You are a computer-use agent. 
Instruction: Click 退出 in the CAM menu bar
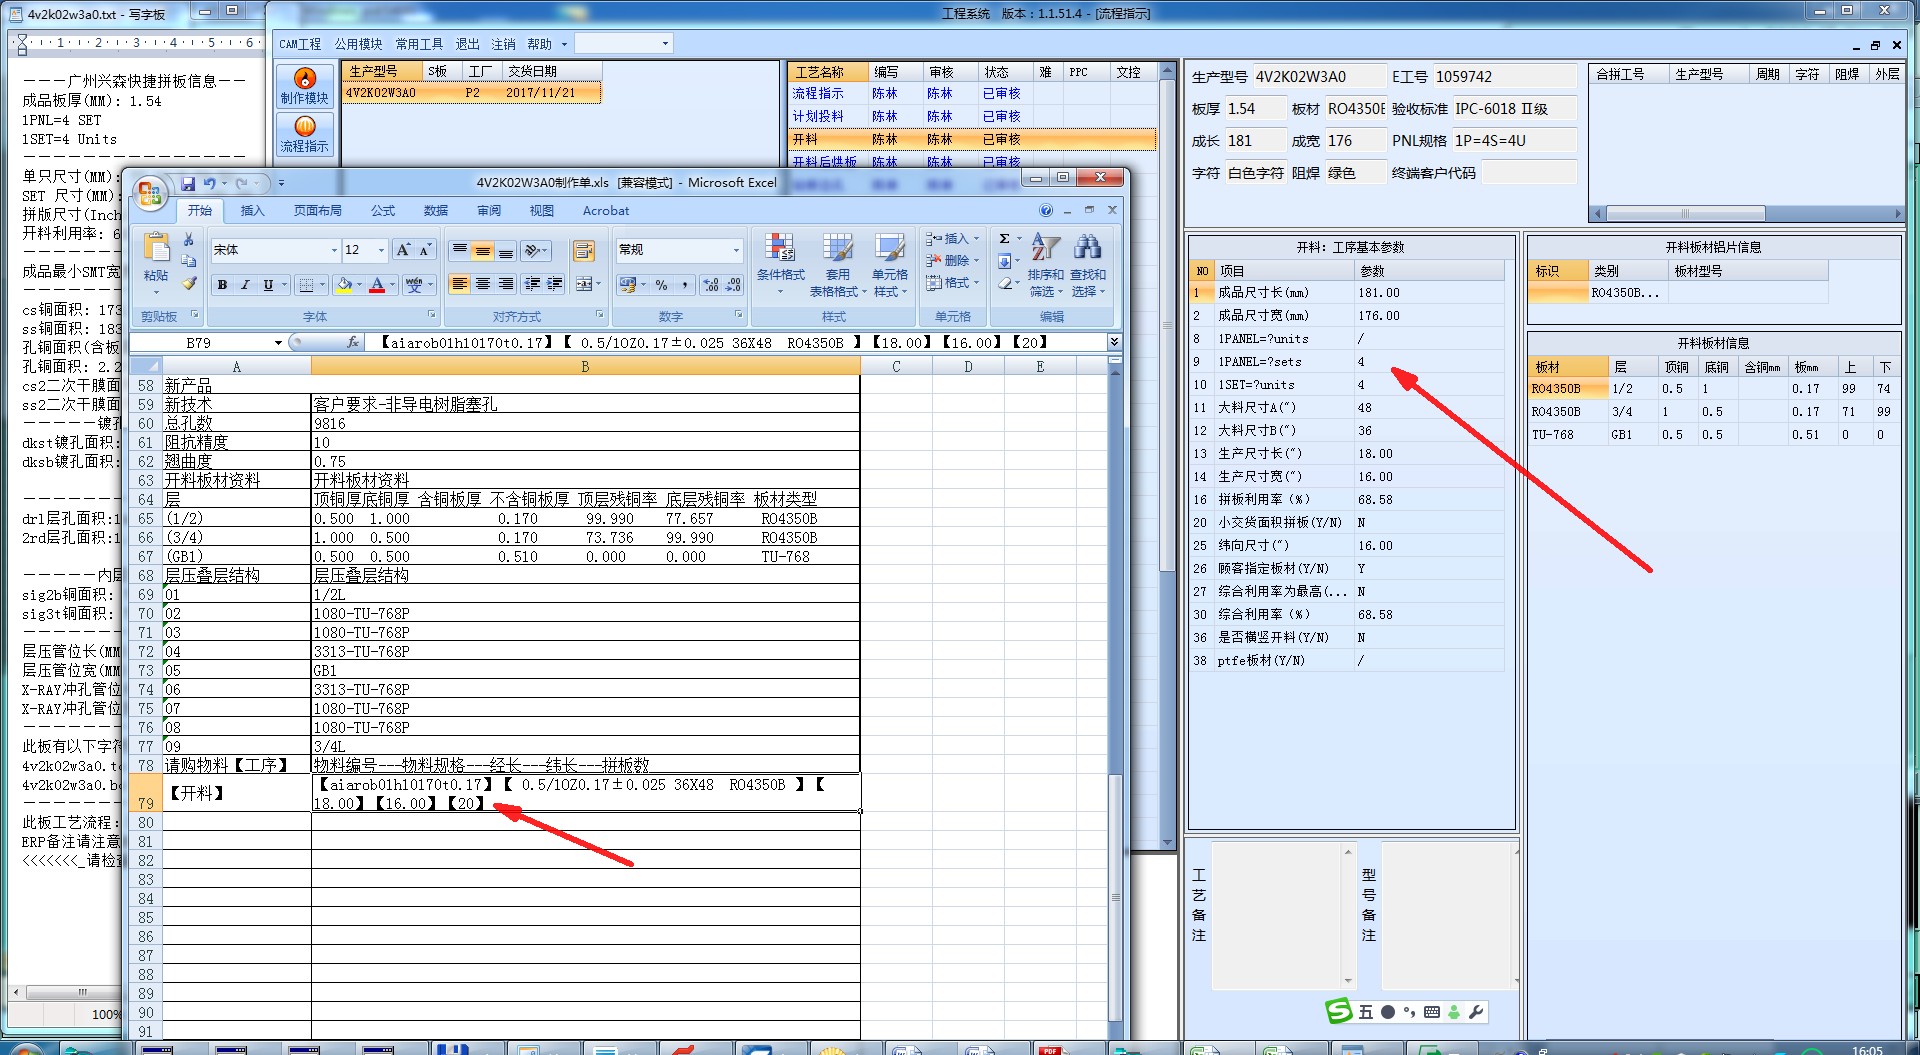click(x=467, y=44)
